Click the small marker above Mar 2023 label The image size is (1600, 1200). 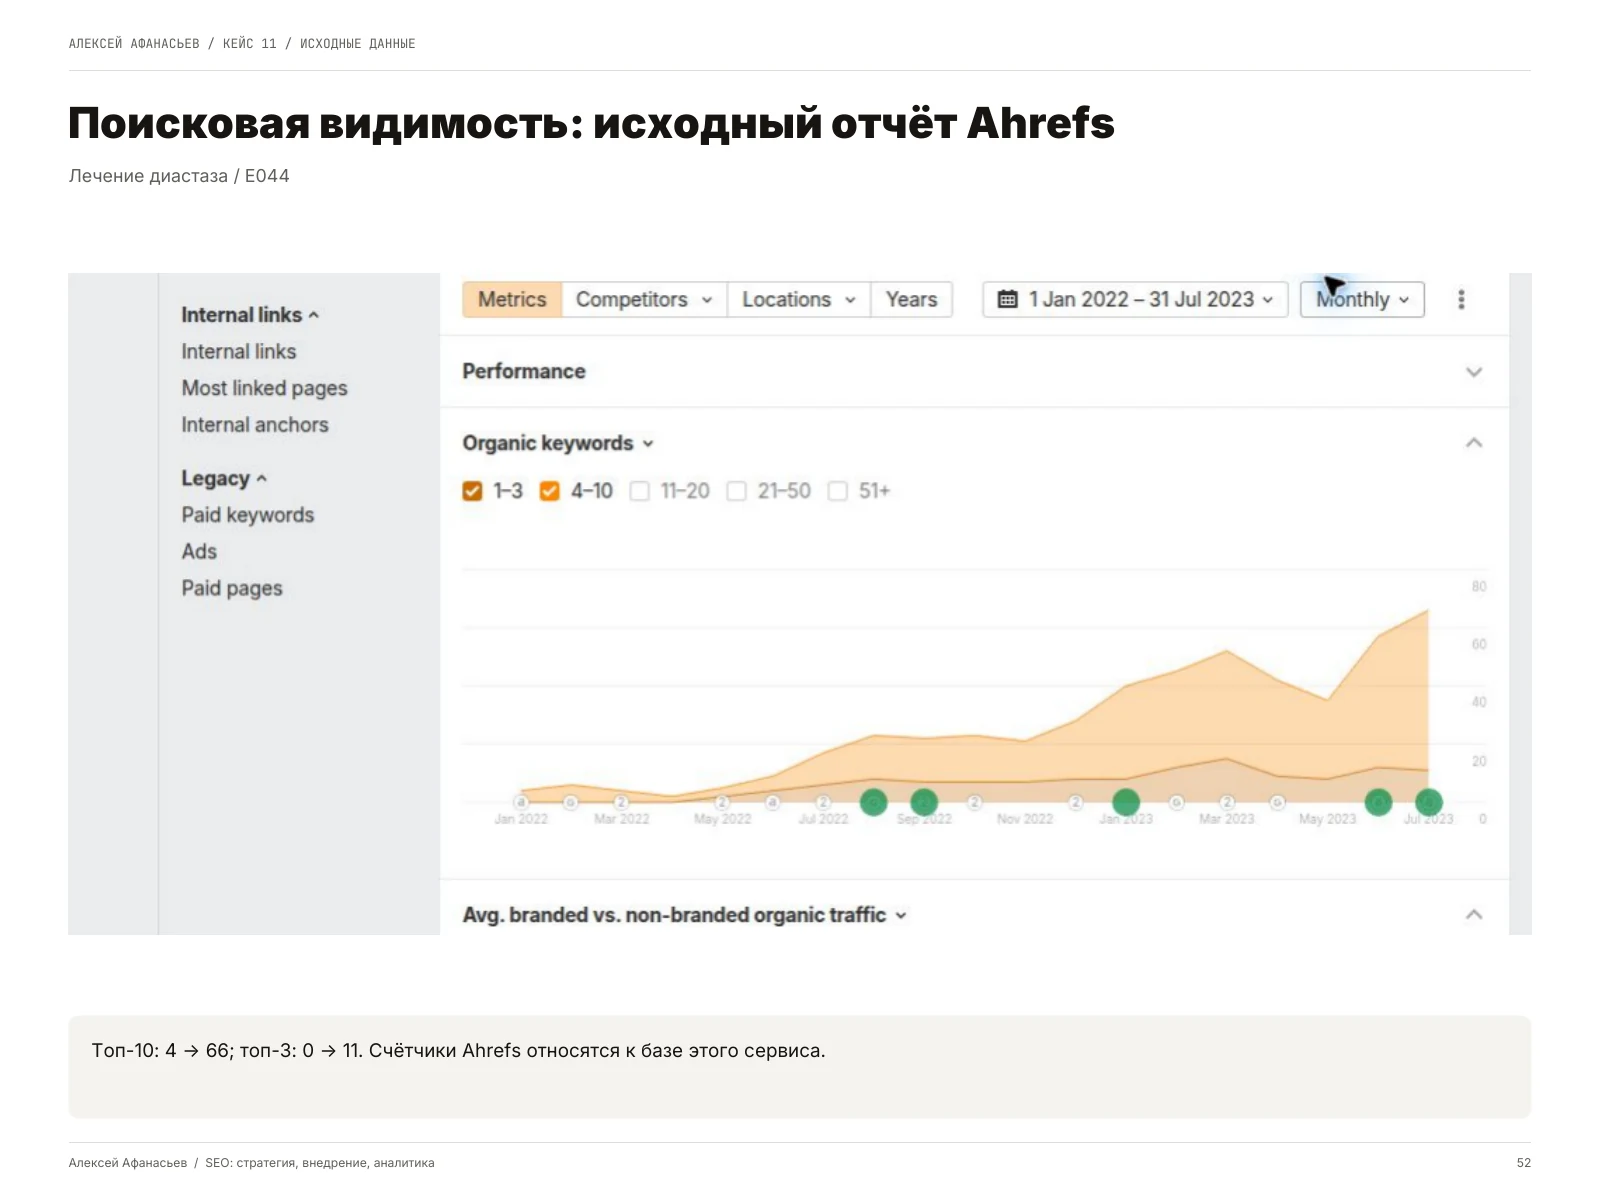(1227, 802)
